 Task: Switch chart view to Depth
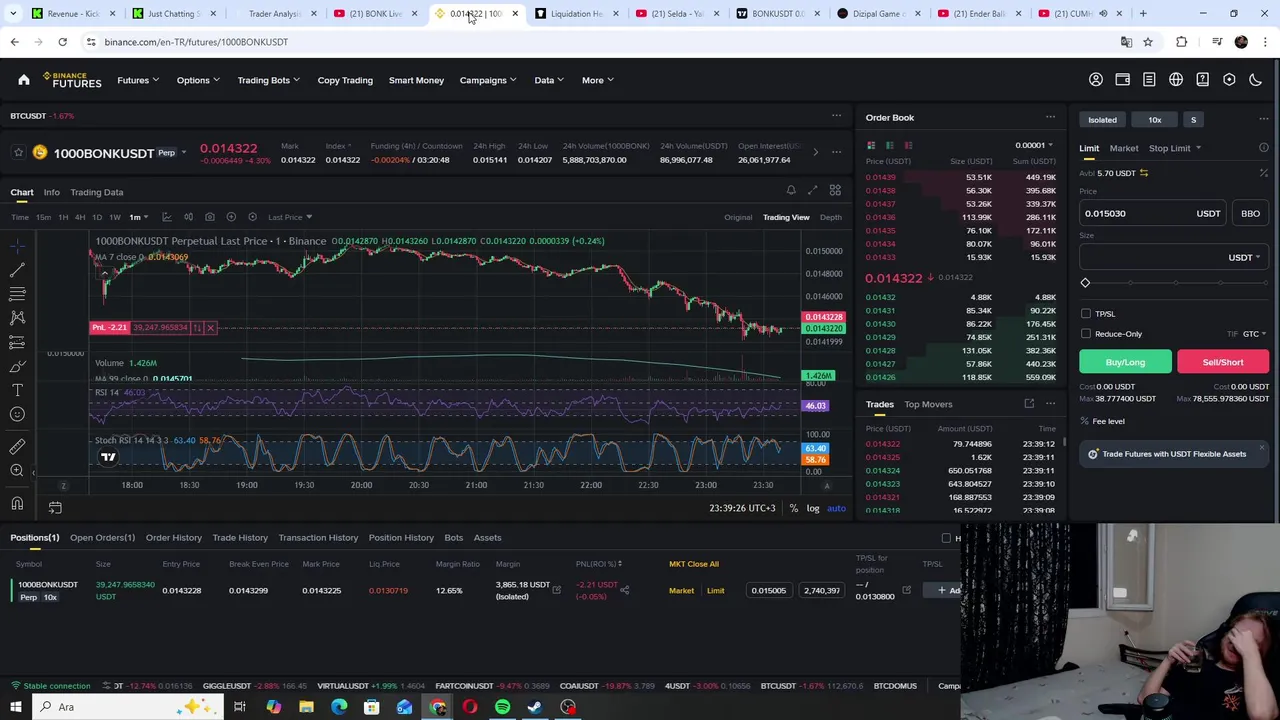click(x=831, y=217)
